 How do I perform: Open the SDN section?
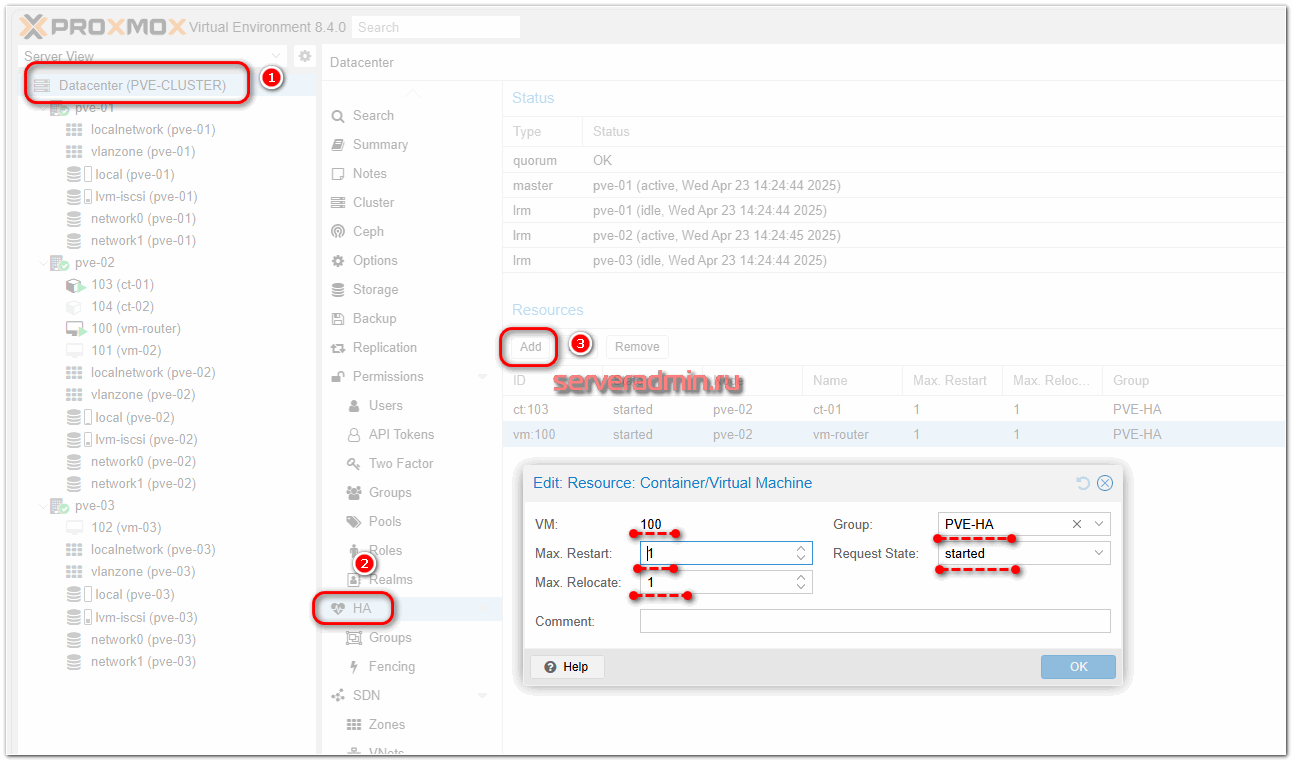point(366,695)
